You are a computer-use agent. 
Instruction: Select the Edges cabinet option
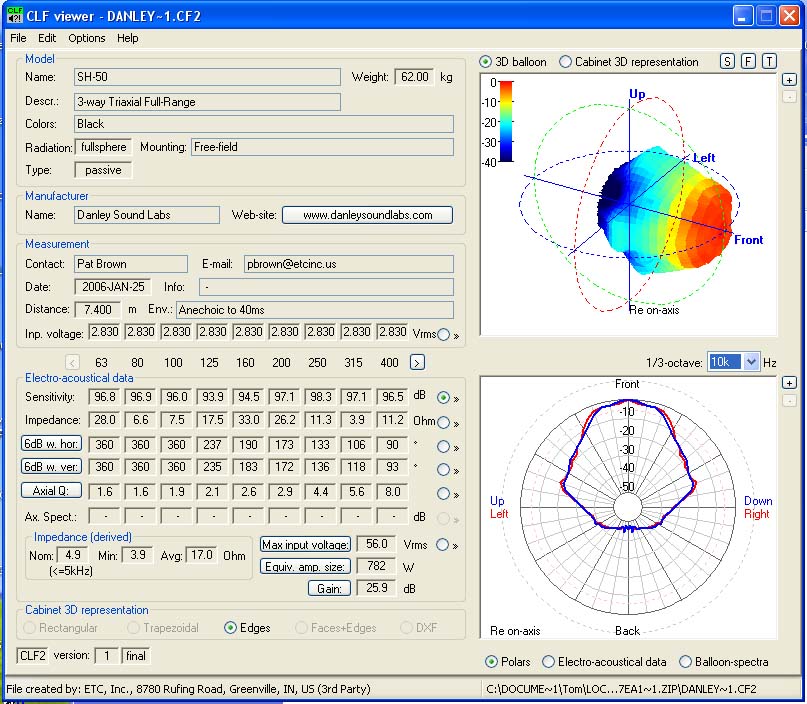pyautogui.click(x=231, y=628)
